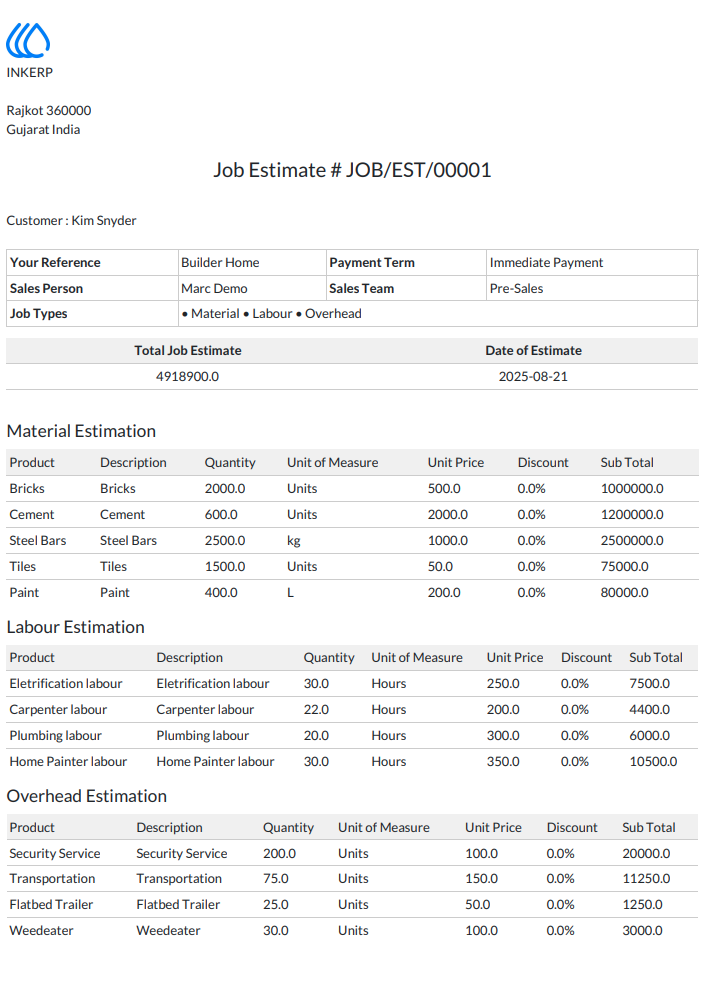Click the Plumbing labour sub total 6000.0
Viewport: 704px width, 996px height.
(x=649, y=736)
